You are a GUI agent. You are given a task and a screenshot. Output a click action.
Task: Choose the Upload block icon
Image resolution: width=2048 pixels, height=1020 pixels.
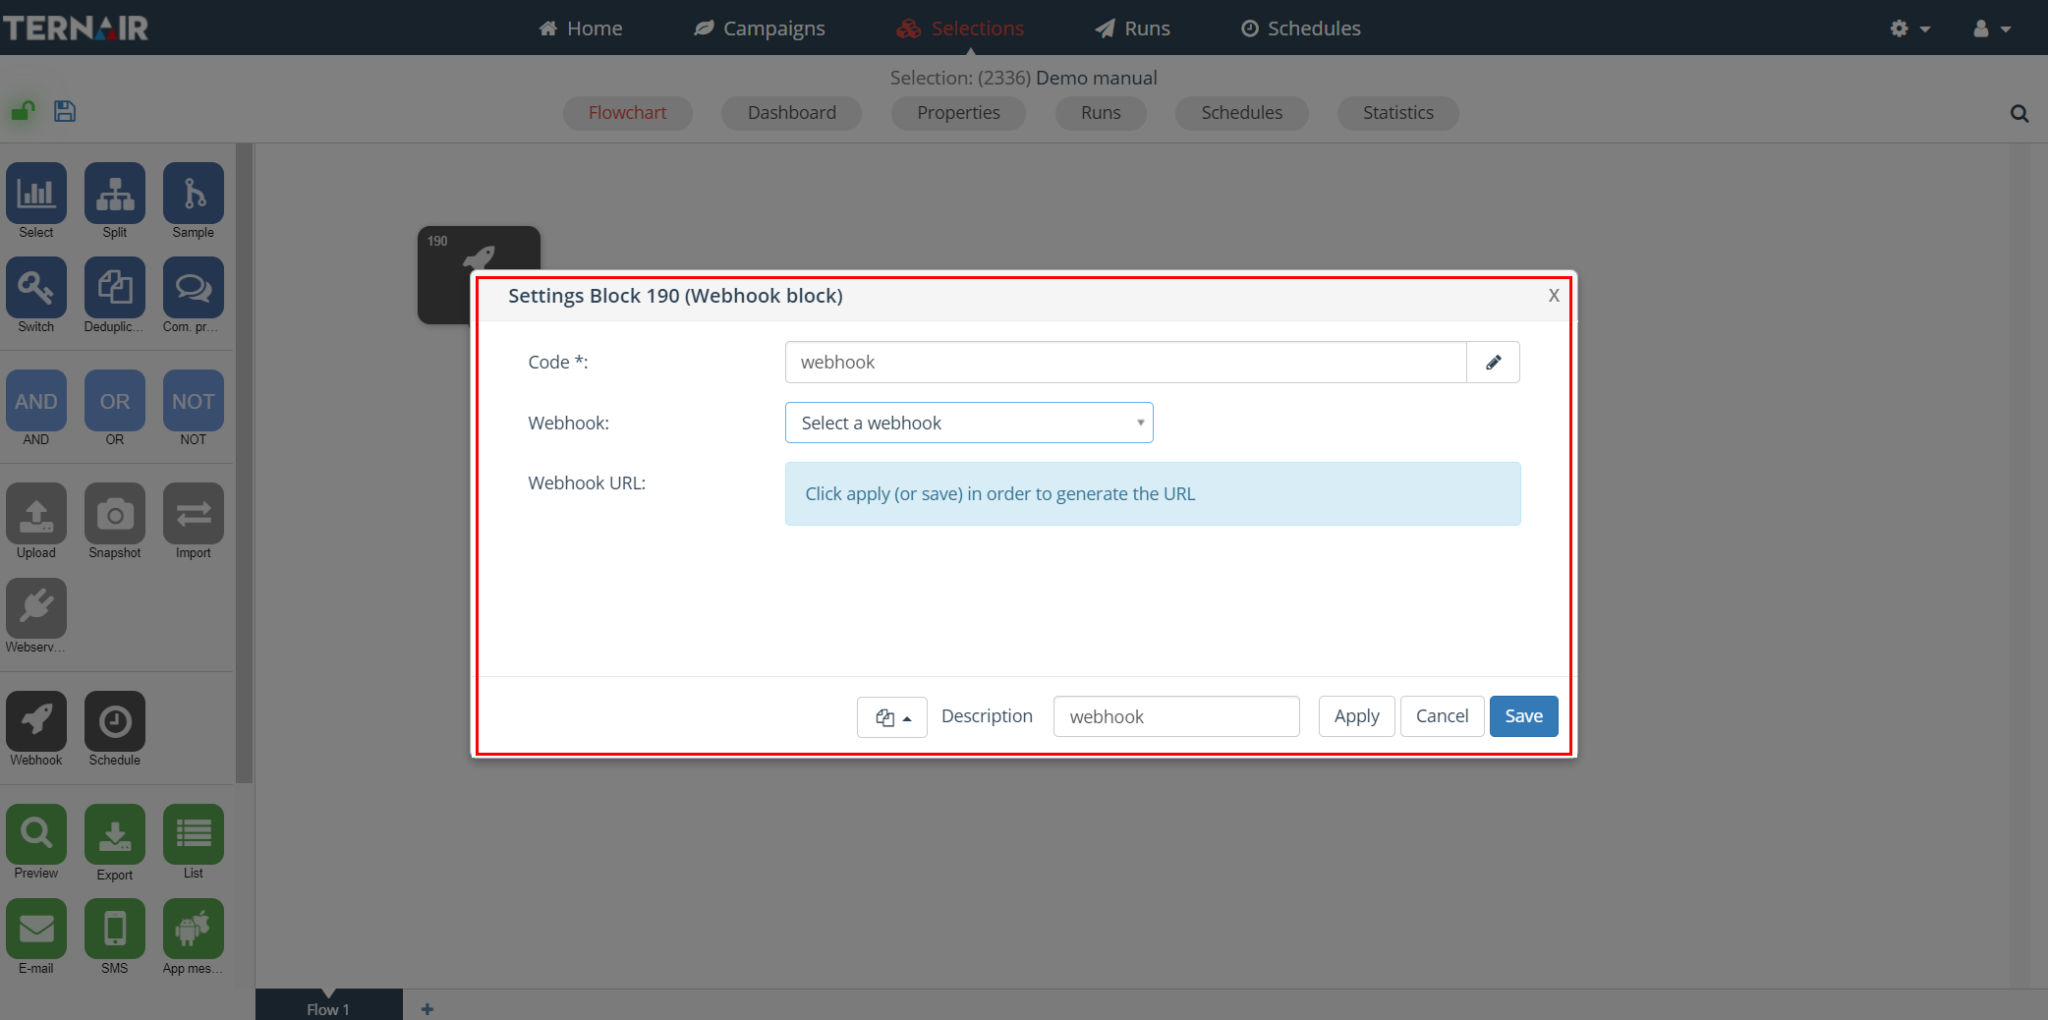(x=36, y=514)
